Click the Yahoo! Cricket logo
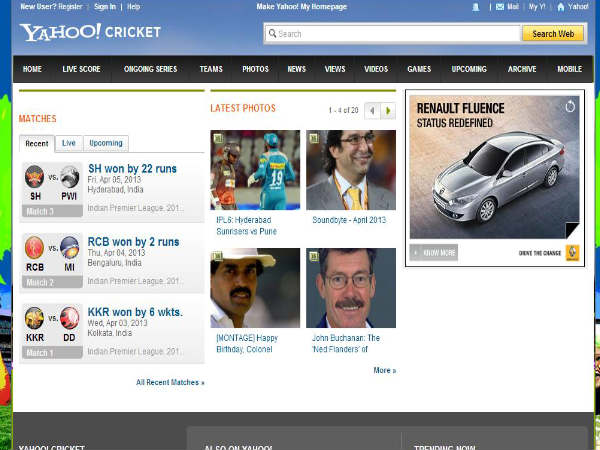600x450 pixels. click(x=90, y=32)
